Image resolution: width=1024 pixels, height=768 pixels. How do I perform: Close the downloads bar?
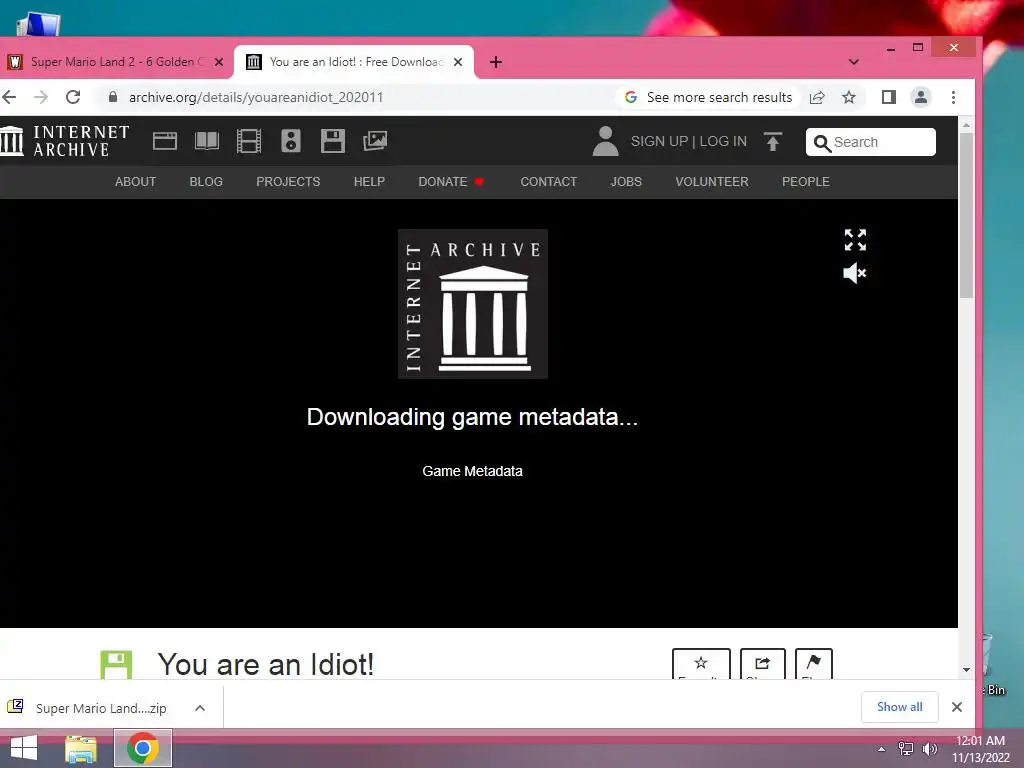[x=957, y=707]
